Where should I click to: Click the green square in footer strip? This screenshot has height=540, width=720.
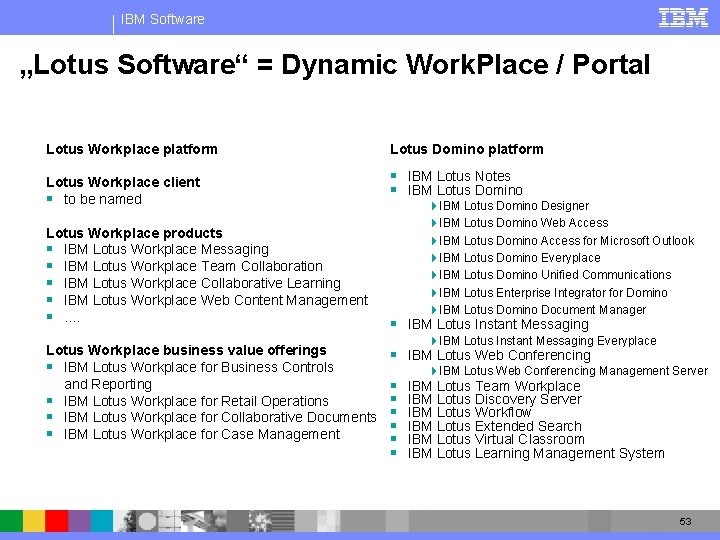coord(11,521)
